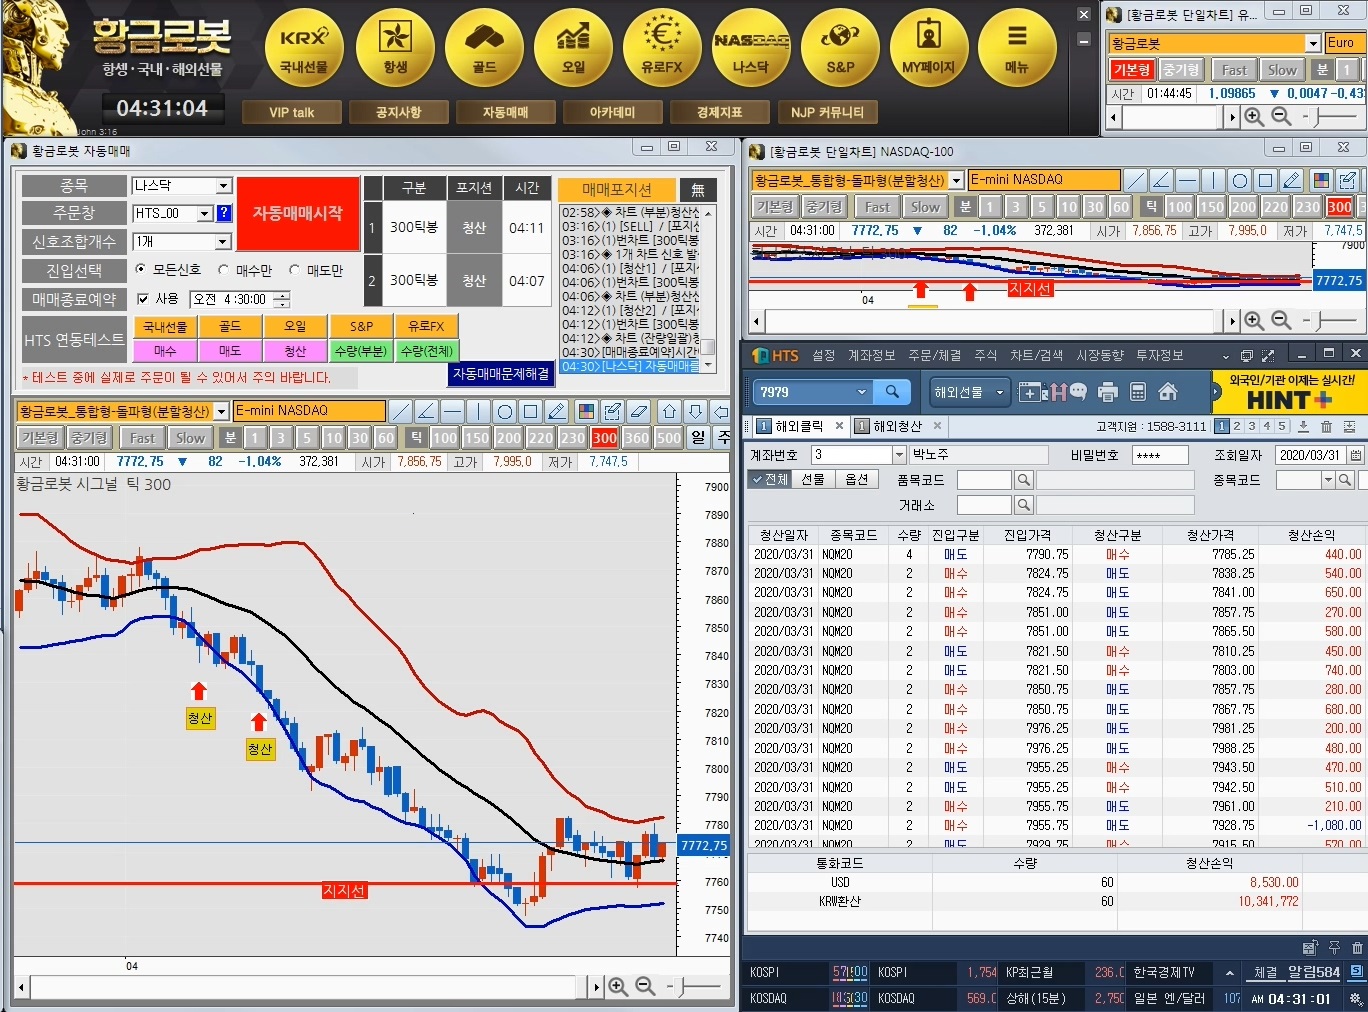Click the 공지사항 button
Image resolution: width=1368 pixels, height=1012 pixels.
(x=398, y=112)
